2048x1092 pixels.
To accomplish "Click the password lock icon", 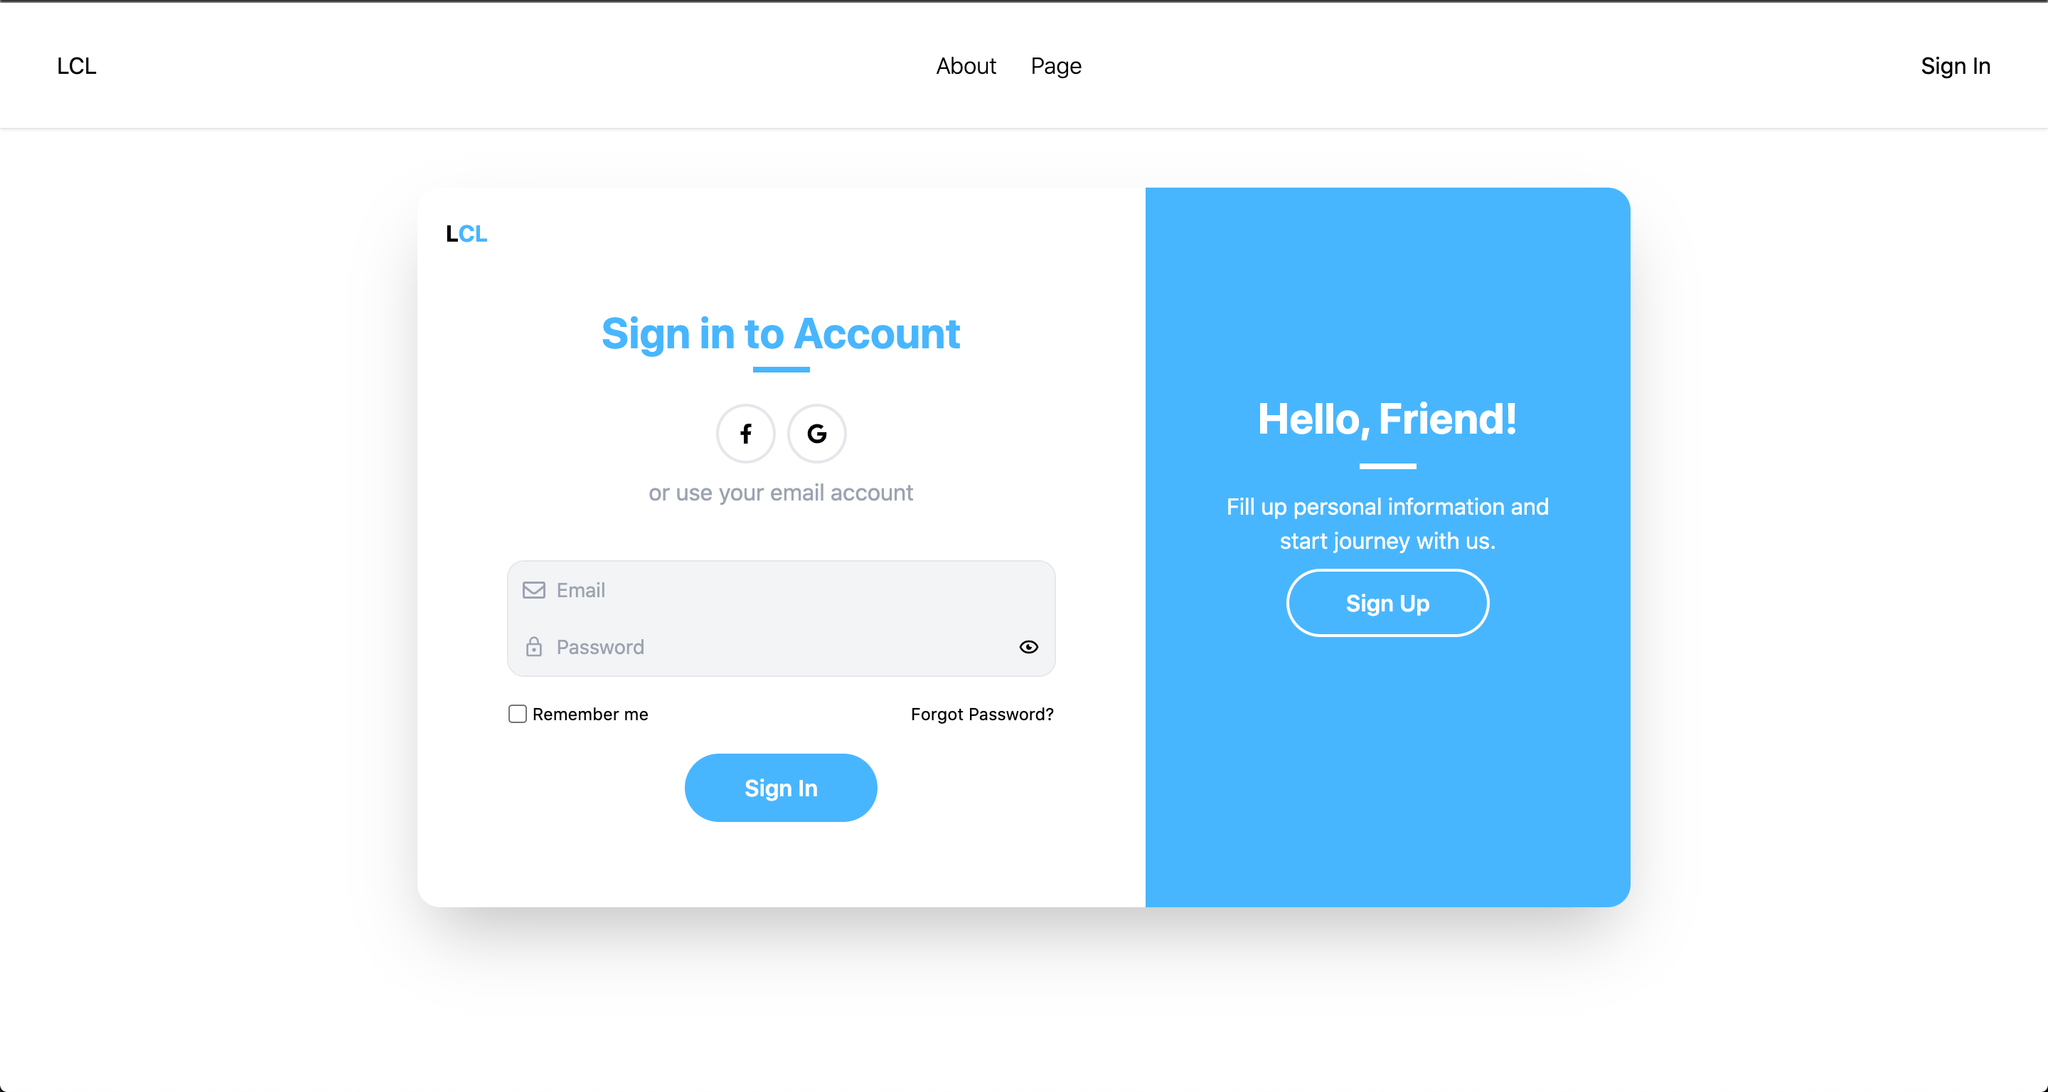I will [x=534, y=646].
